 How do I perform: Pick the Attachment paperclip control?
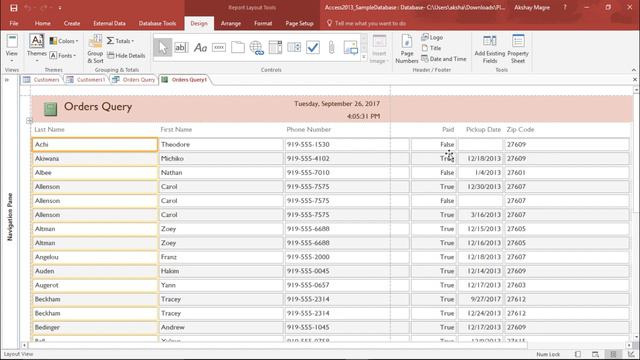coord(331,47)
